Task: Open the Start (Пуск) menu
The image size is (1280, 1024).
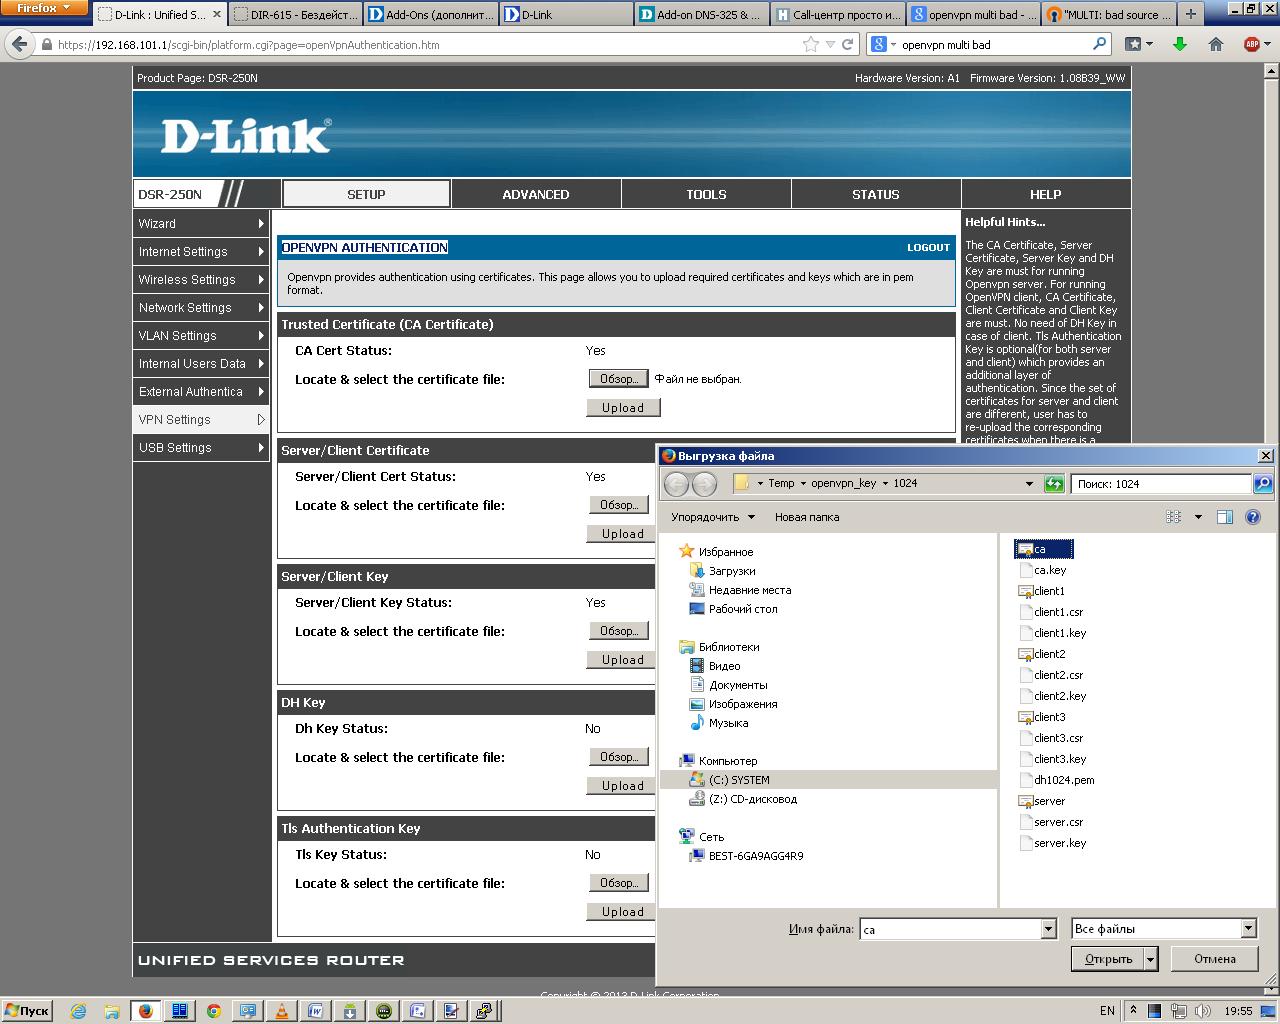Action: pos(27,1011)
